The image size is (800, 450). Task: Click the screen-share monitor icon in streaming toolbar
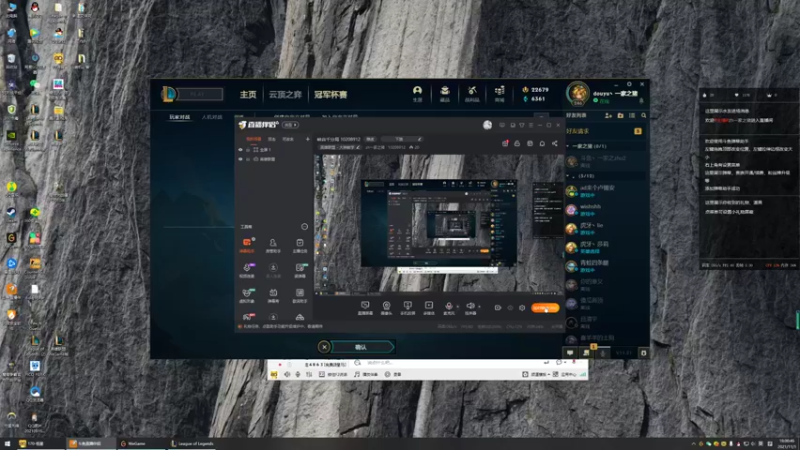tap(408, 307)
